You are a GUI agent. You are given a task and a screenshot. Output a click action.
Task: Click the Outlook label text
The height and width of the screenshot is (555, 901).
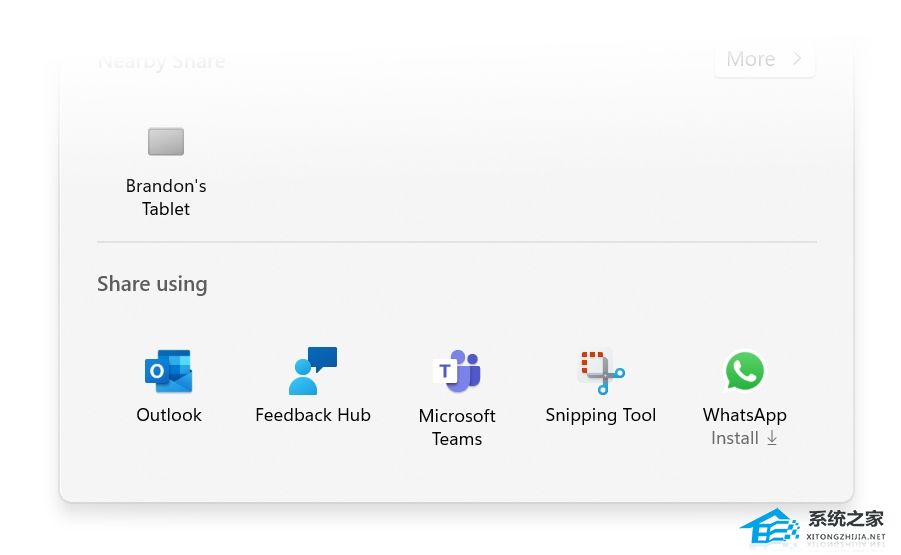169,415
